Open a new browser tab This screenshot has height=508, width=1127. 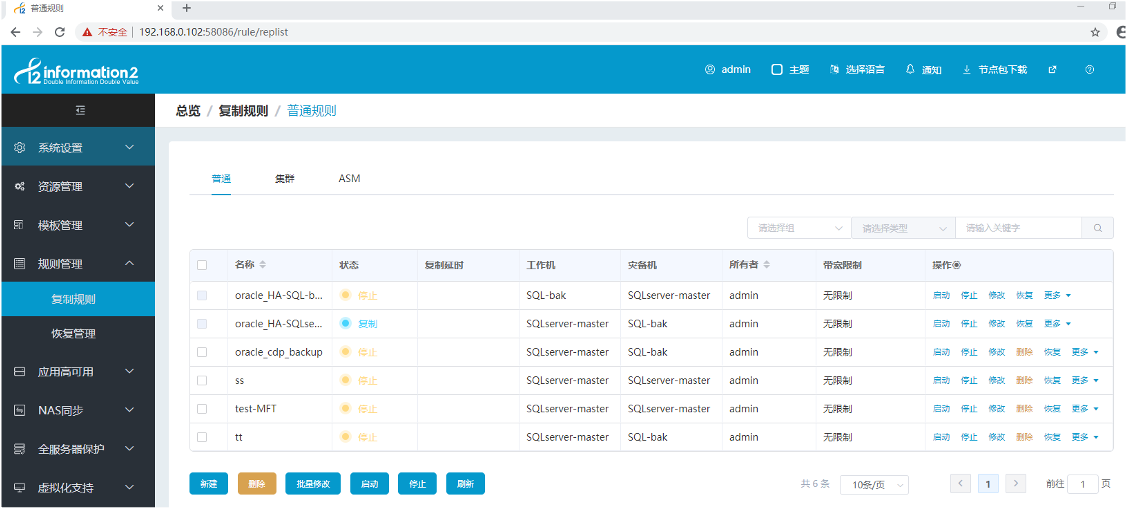coord(187,9)
